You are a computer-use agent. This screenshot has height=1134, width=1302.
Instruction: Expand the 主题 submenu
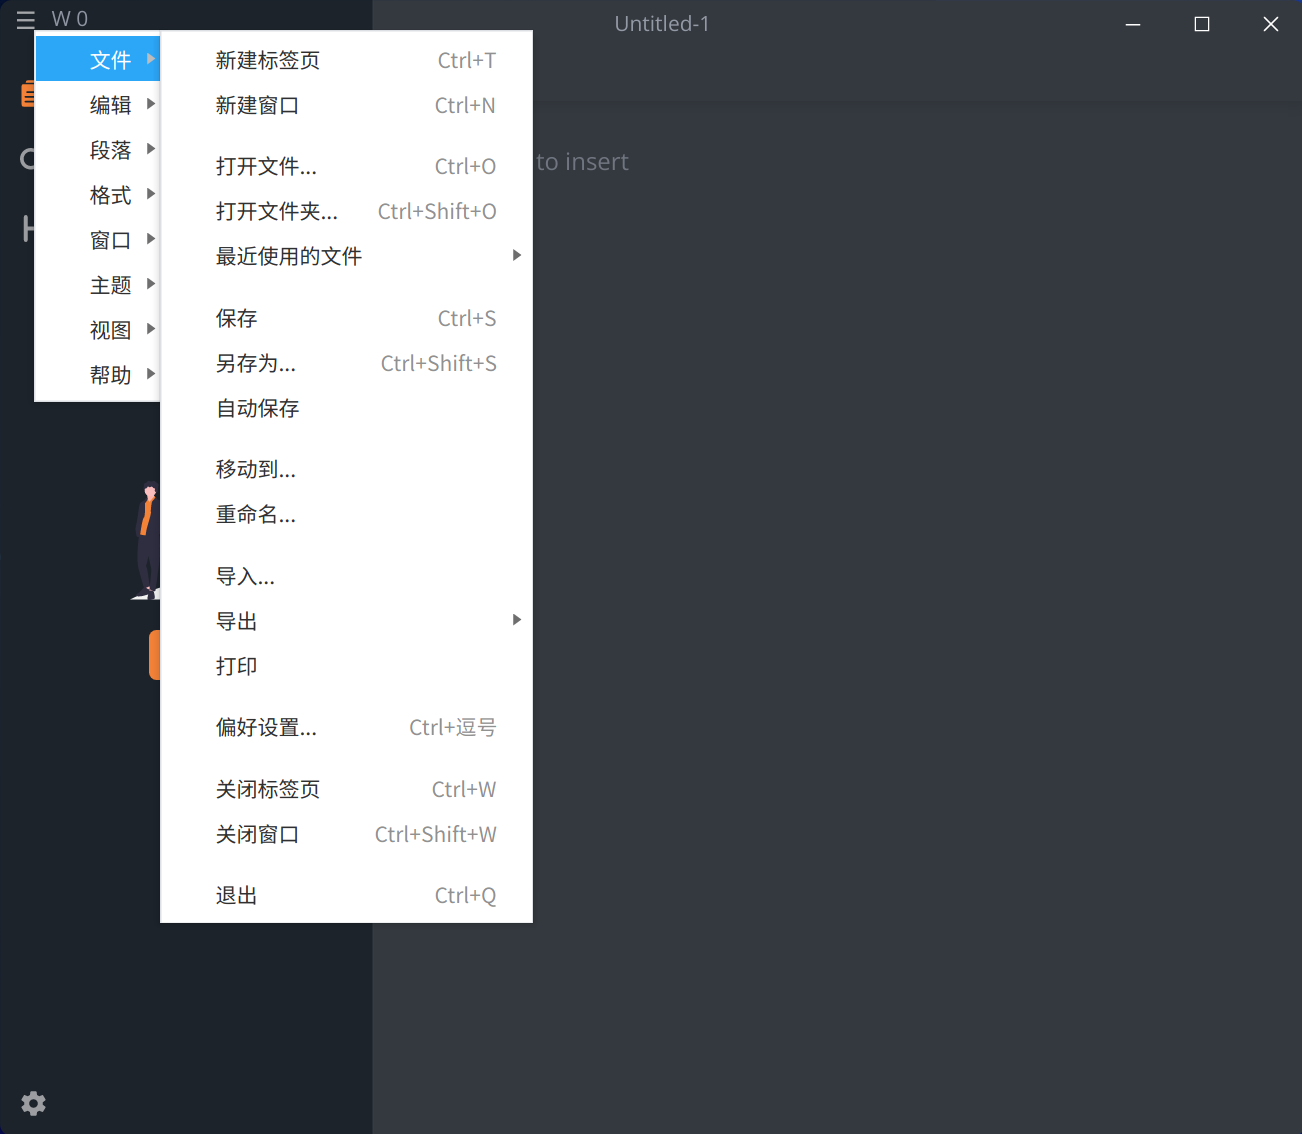pos(98,284)
